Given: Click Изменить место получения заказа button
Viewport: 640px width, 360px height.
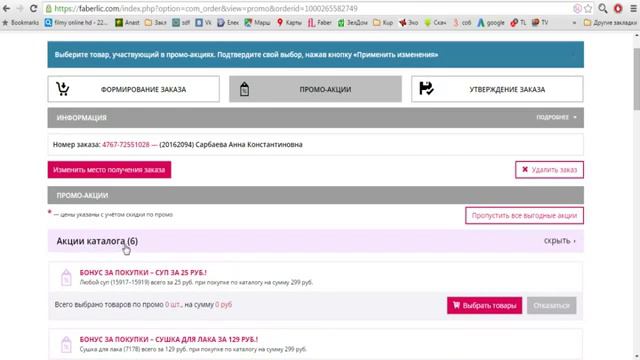Looking at the screenshot, I should click(x=109, y=170).
